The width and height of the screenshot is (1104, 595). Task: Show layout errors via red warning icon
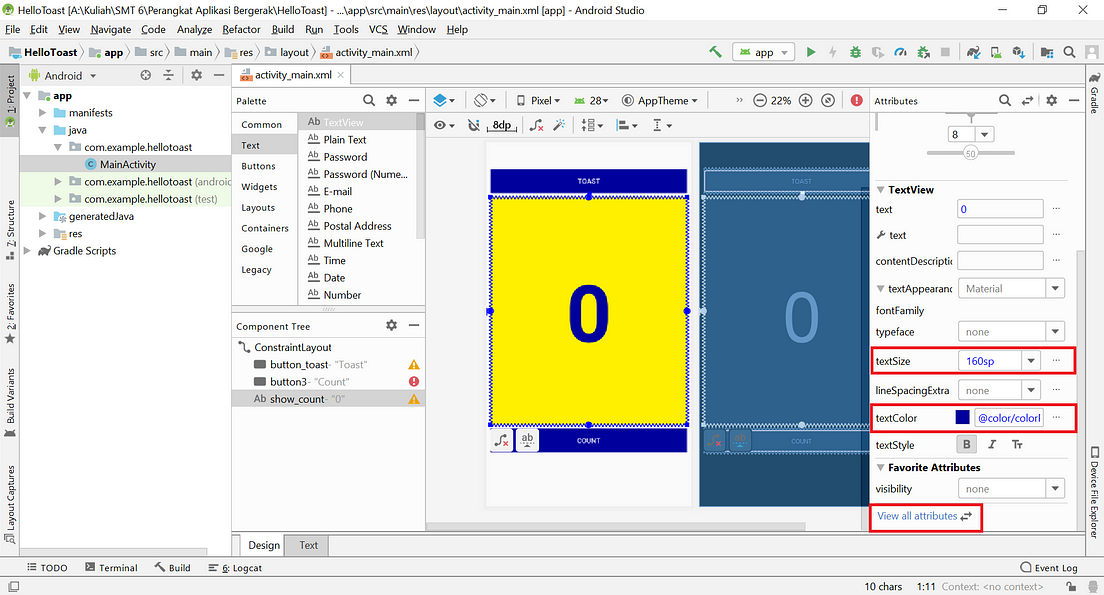(856, 101)
